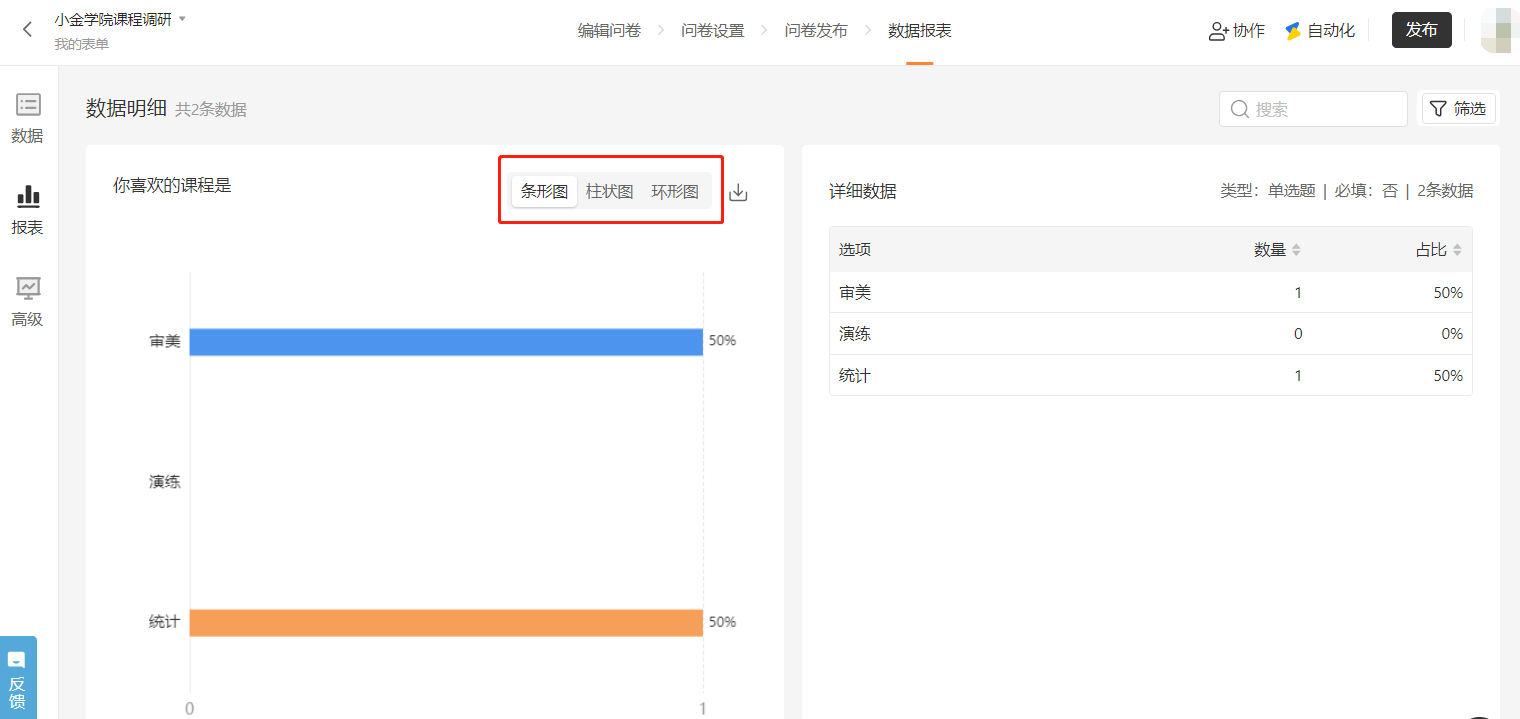
Task: Click the 审美 row in the table
Action: (1150, 292)
